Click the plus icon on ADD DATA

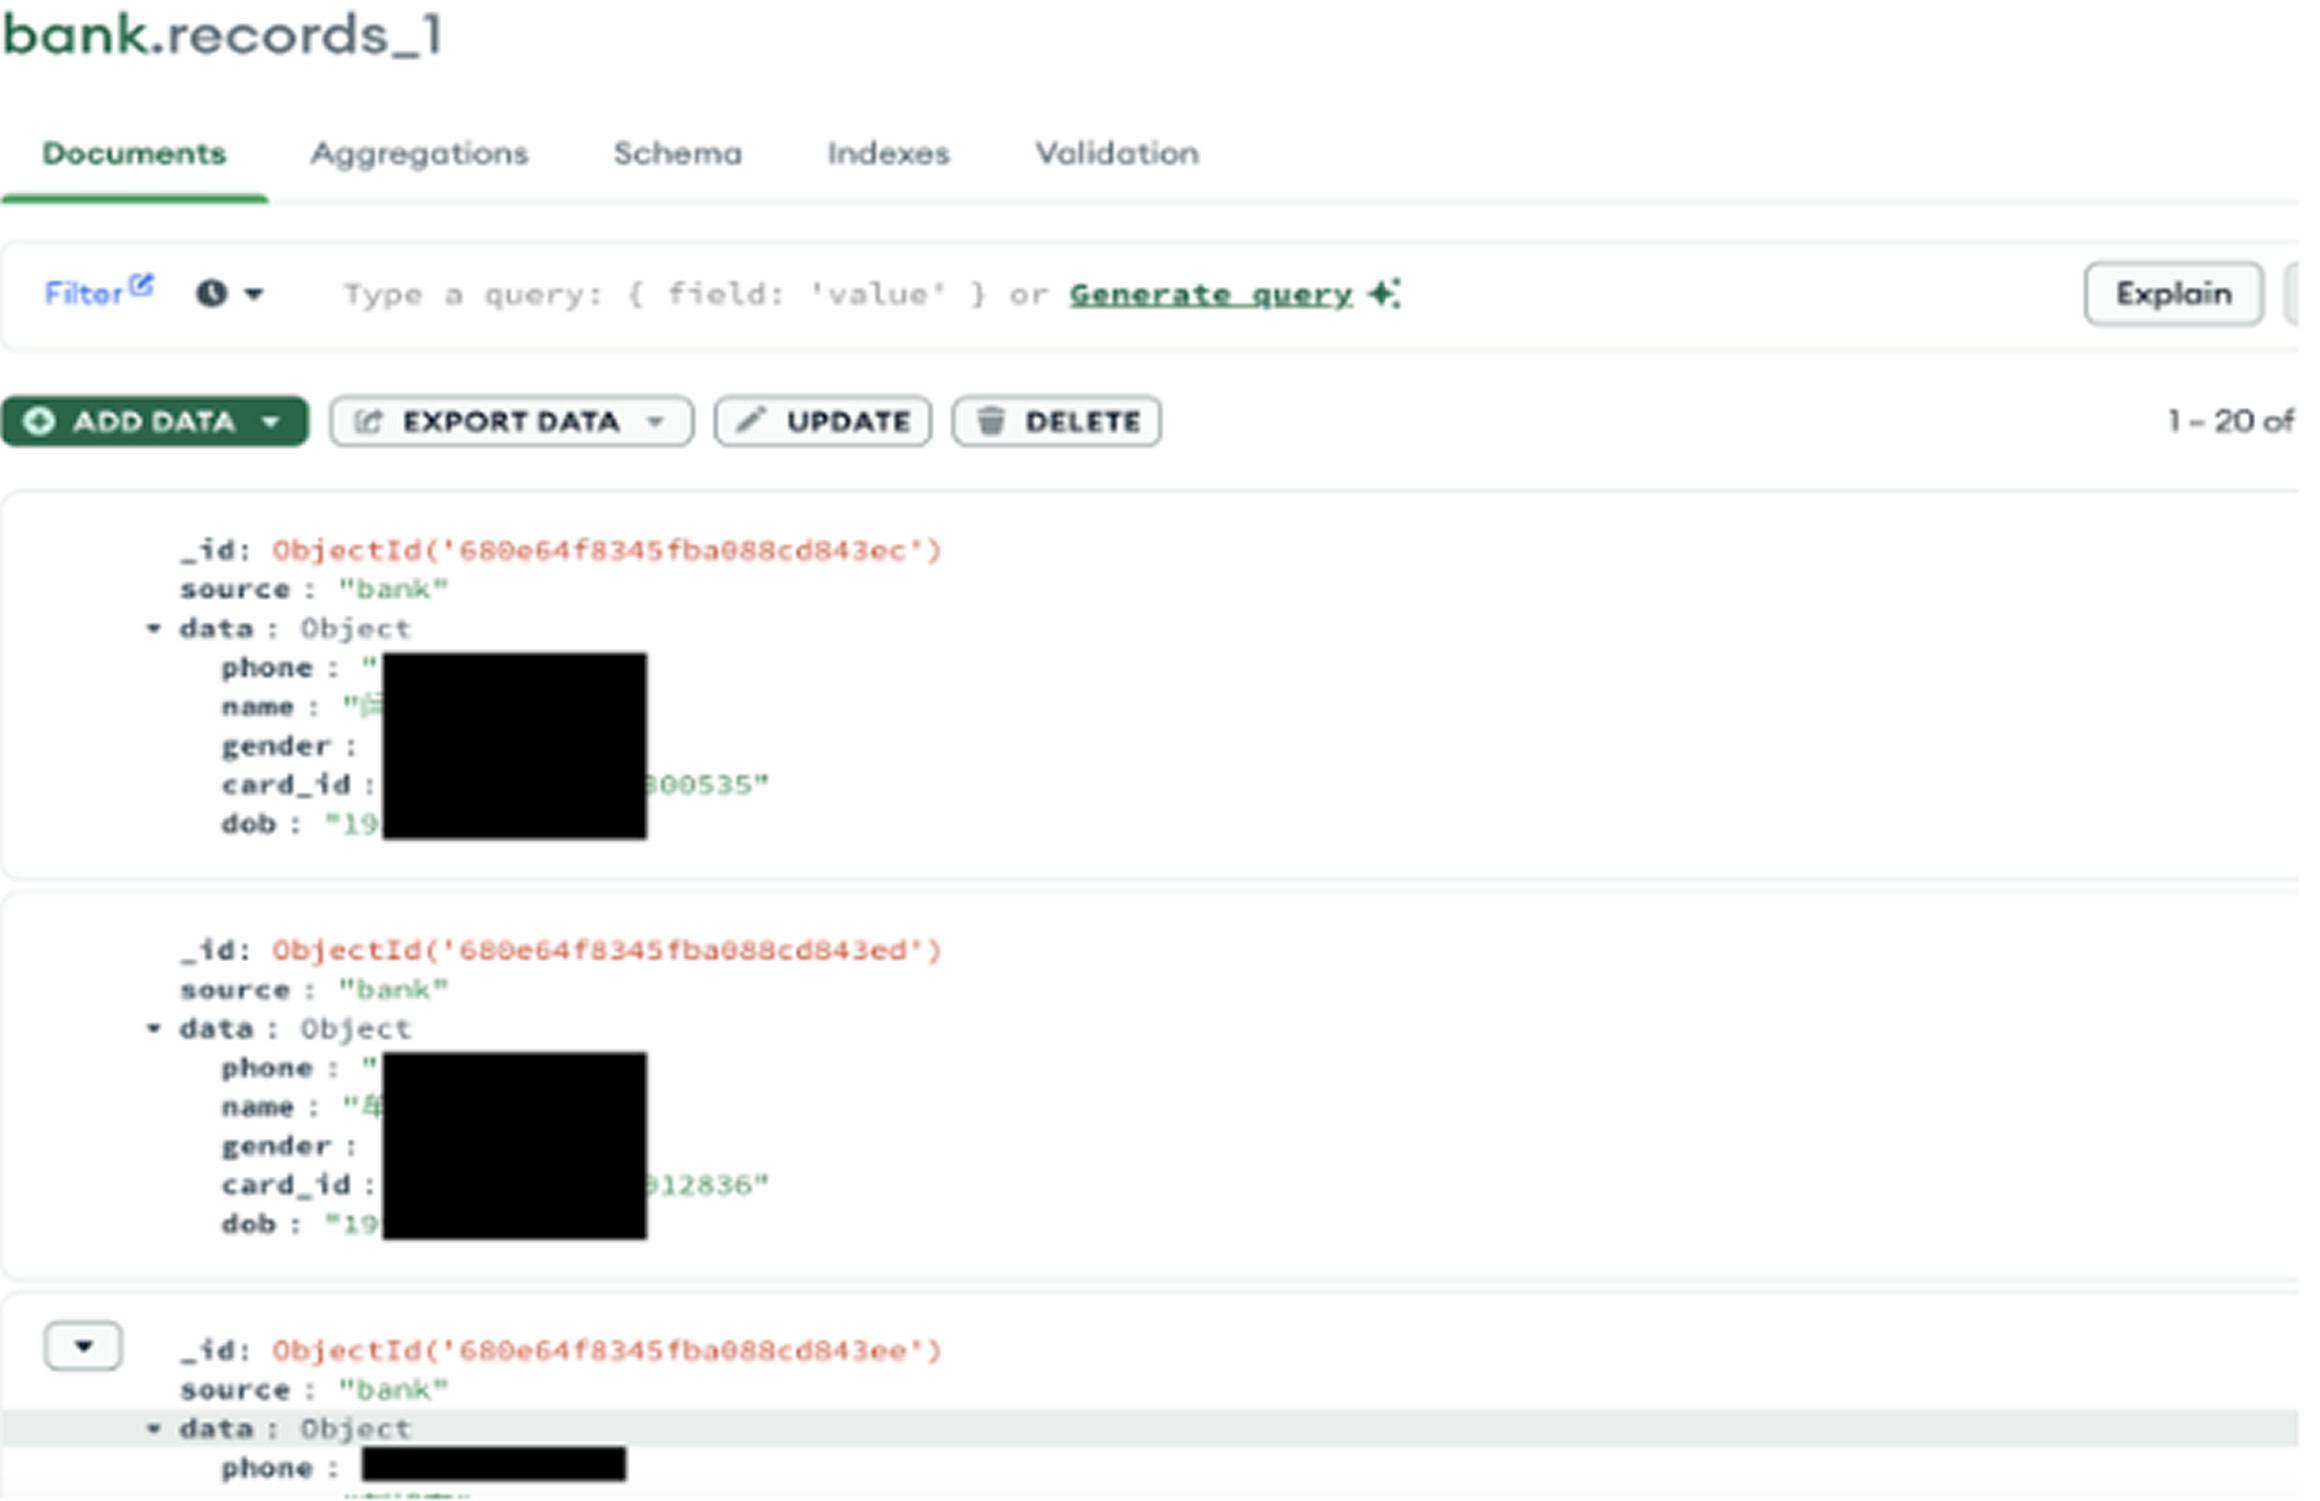(39, 421)
